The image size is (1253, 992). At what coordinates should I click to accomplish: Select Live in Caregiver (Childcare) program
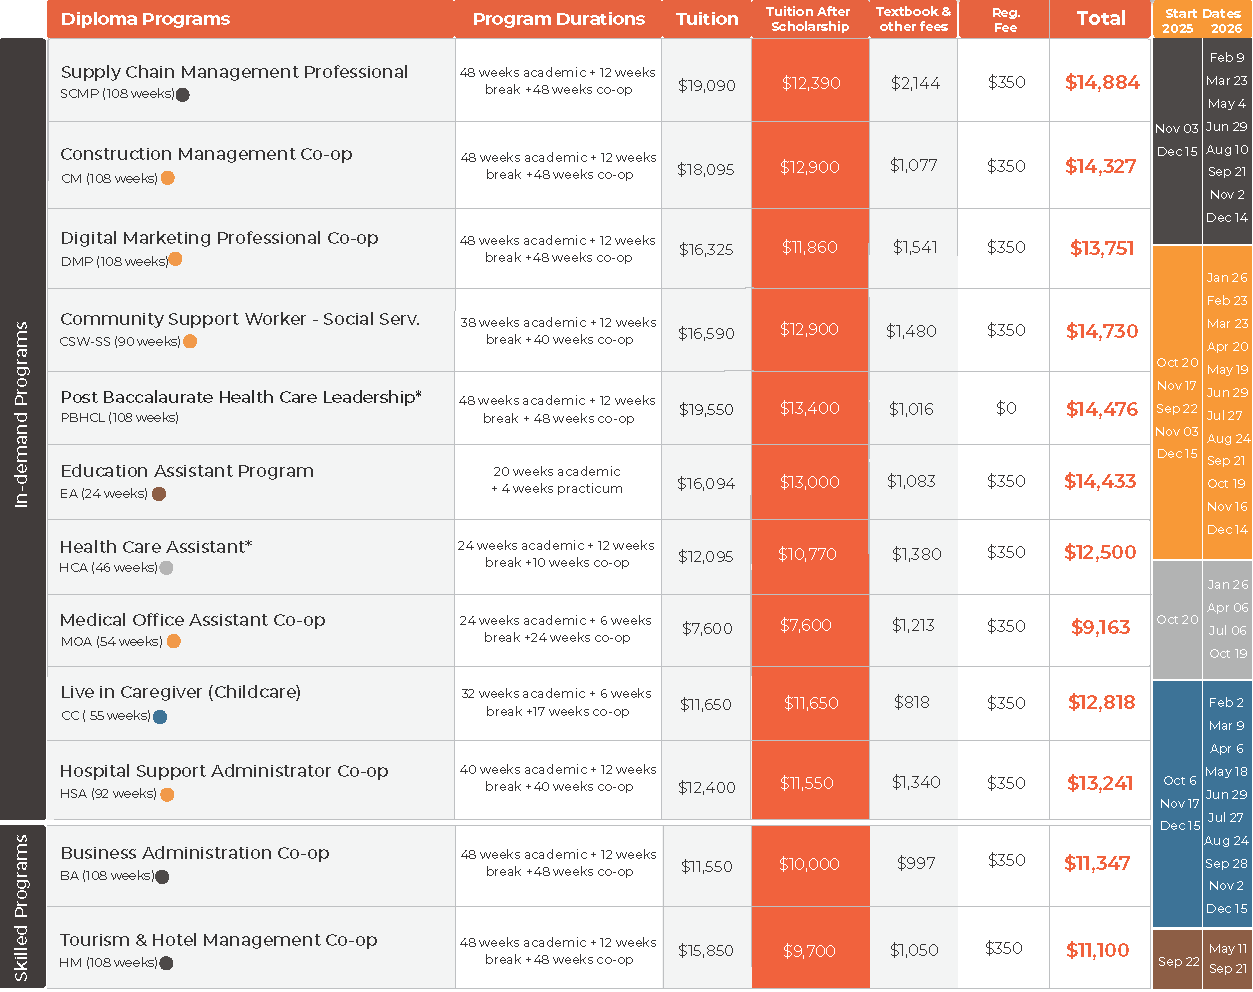point(180,692)
